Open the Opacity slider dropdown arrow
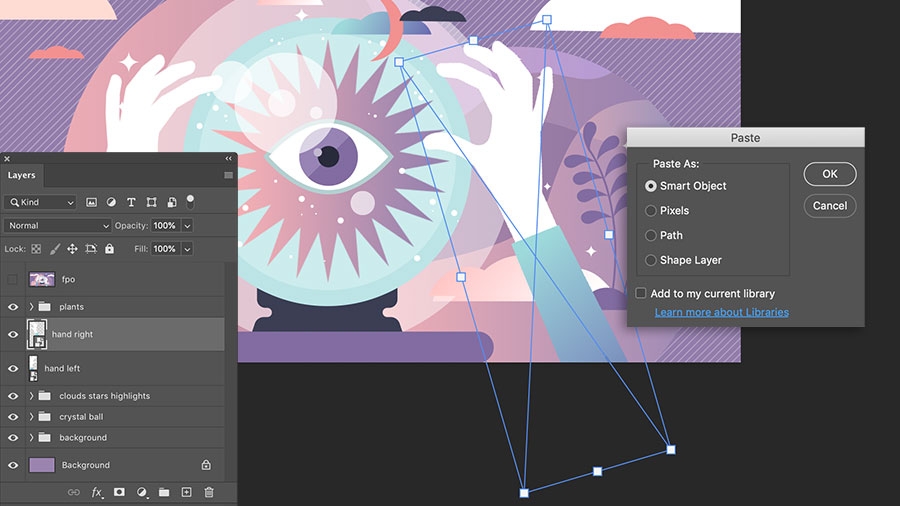900x506 pixels. click(x=187, y=225)
